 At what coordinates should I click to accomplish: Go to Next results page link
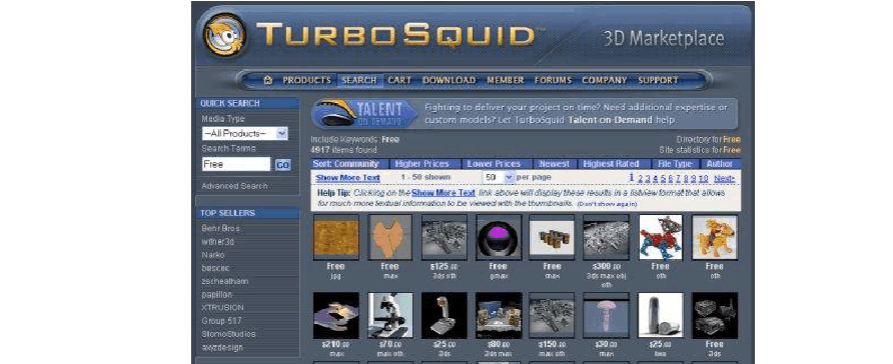point(724,178)
